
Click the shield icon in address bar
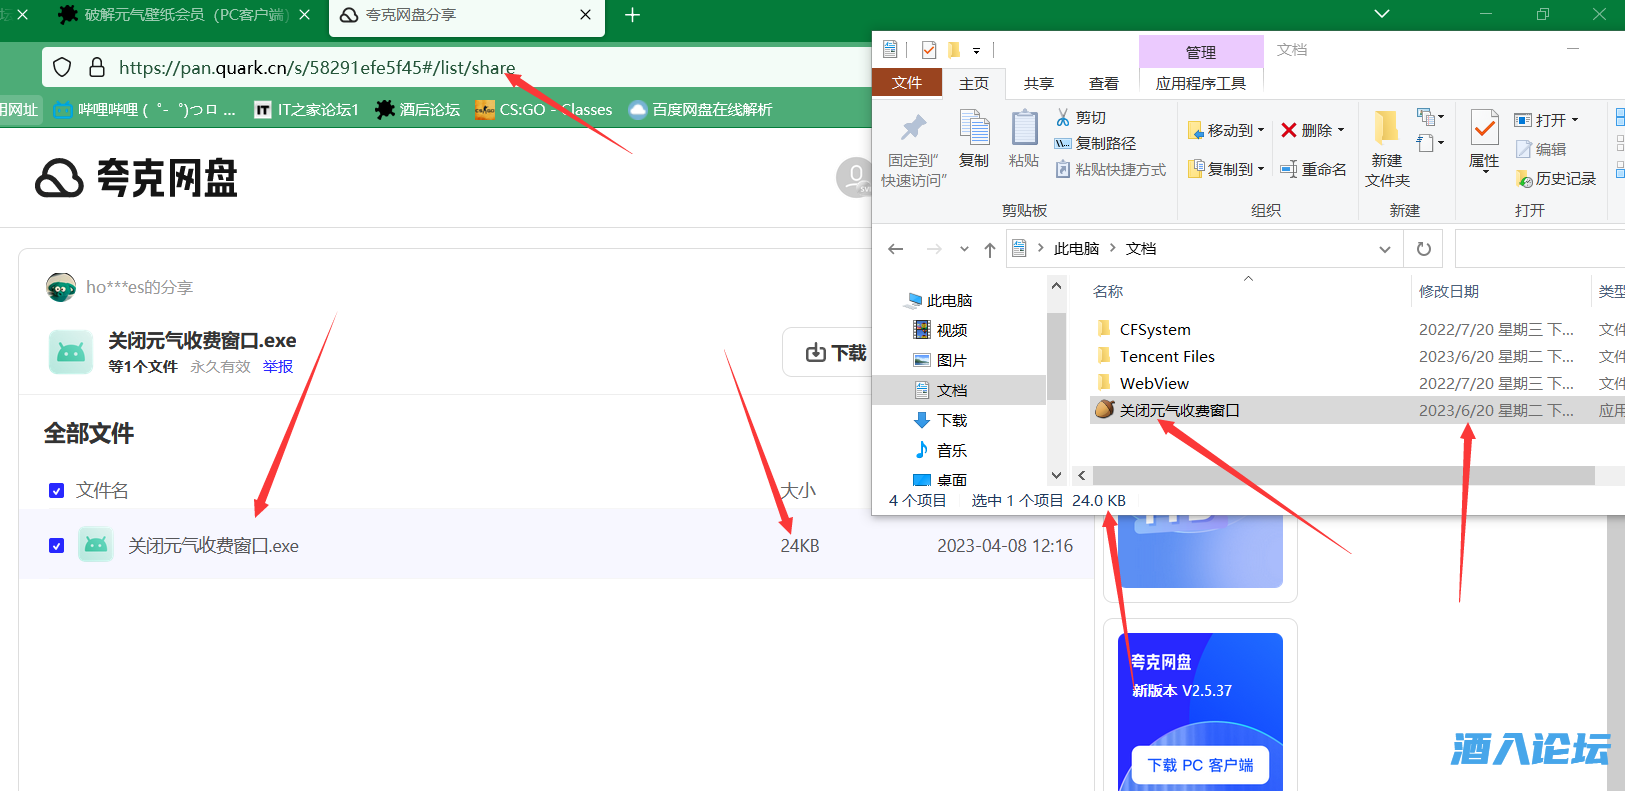point(62,67)
